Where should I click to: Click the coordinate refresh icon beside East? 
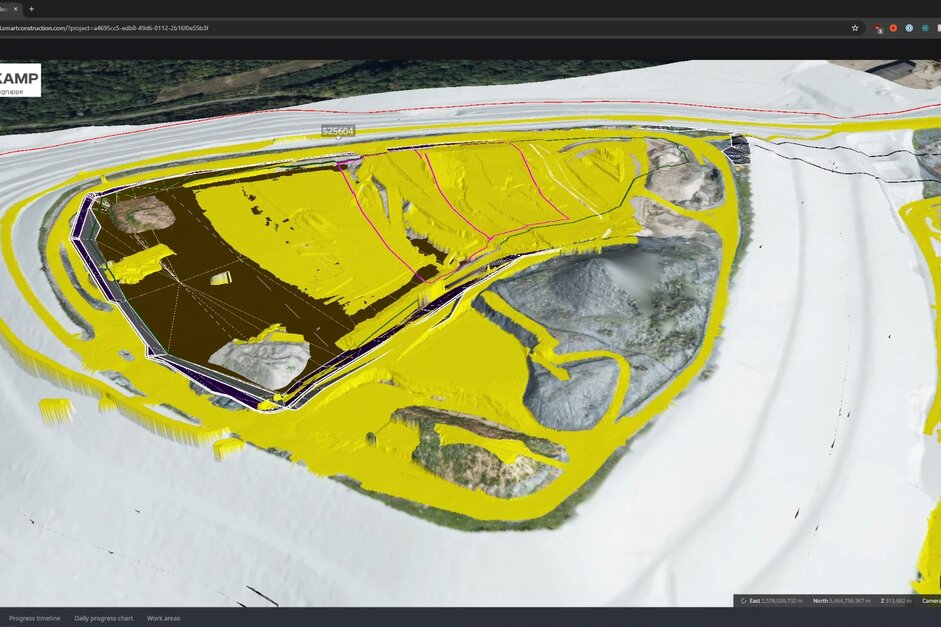[x=744, y=601]
